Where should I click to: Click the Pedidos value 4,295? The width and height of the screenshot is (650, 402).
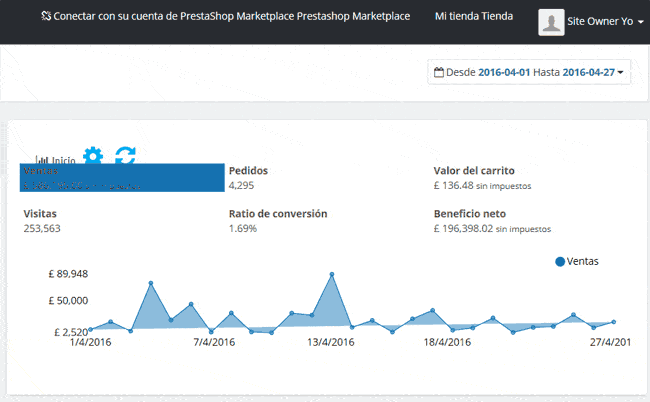pos(241,186)
